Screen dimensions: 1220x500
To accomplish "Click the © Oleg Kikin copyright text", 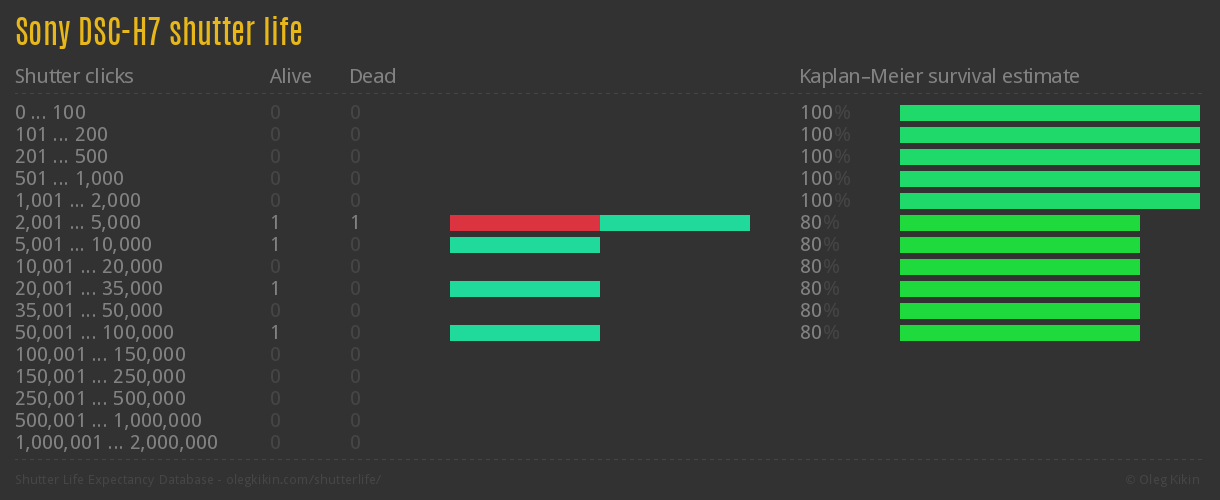I will pyautogui.click(x=1164, y=480).
